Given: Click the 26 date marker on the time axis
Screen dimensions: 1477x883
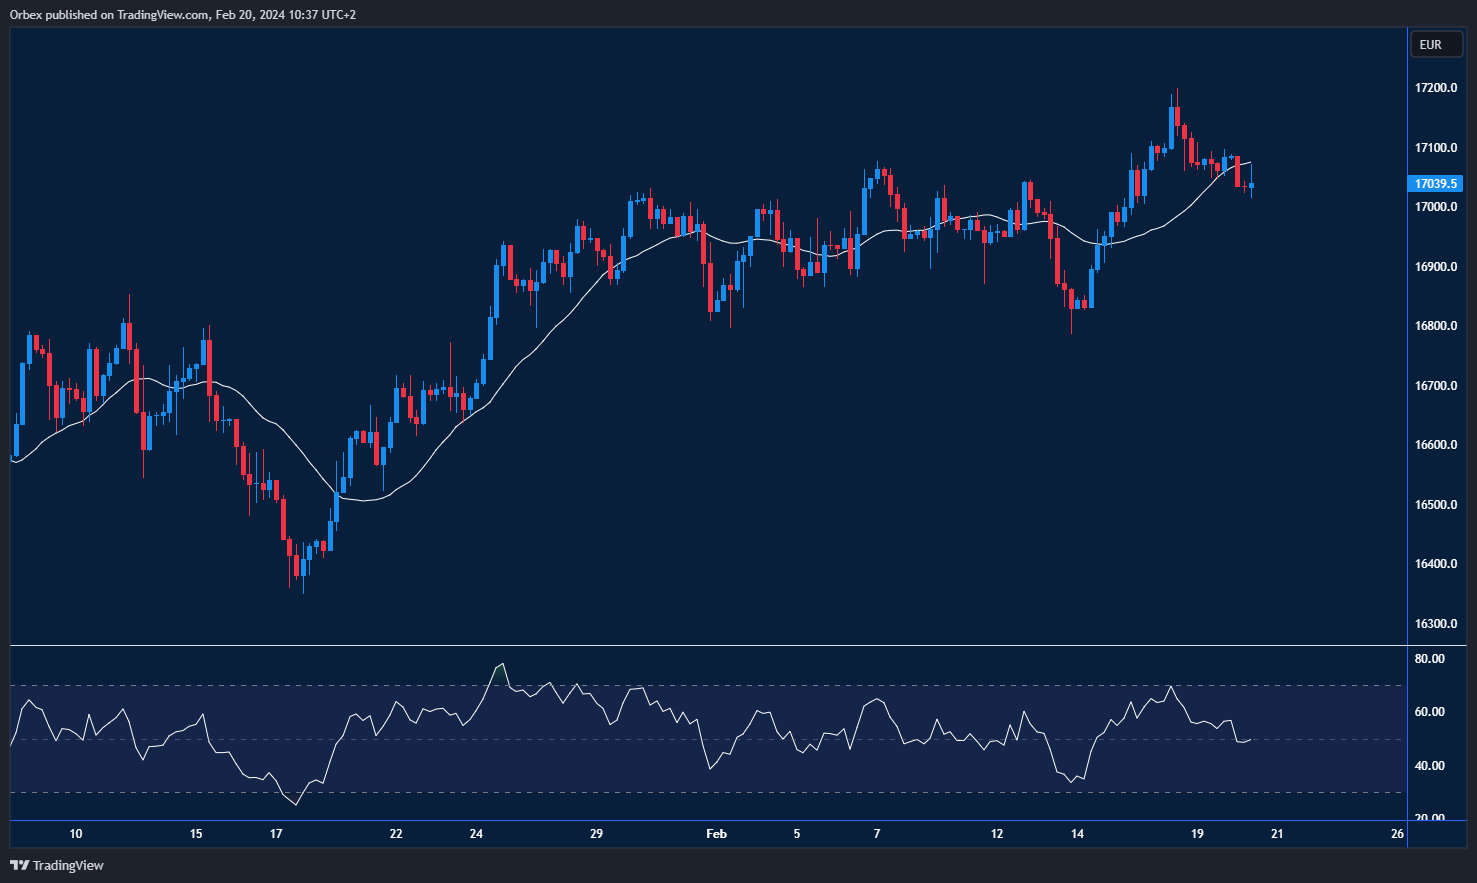Looking at the screenshot, I should coord(1397,834).
